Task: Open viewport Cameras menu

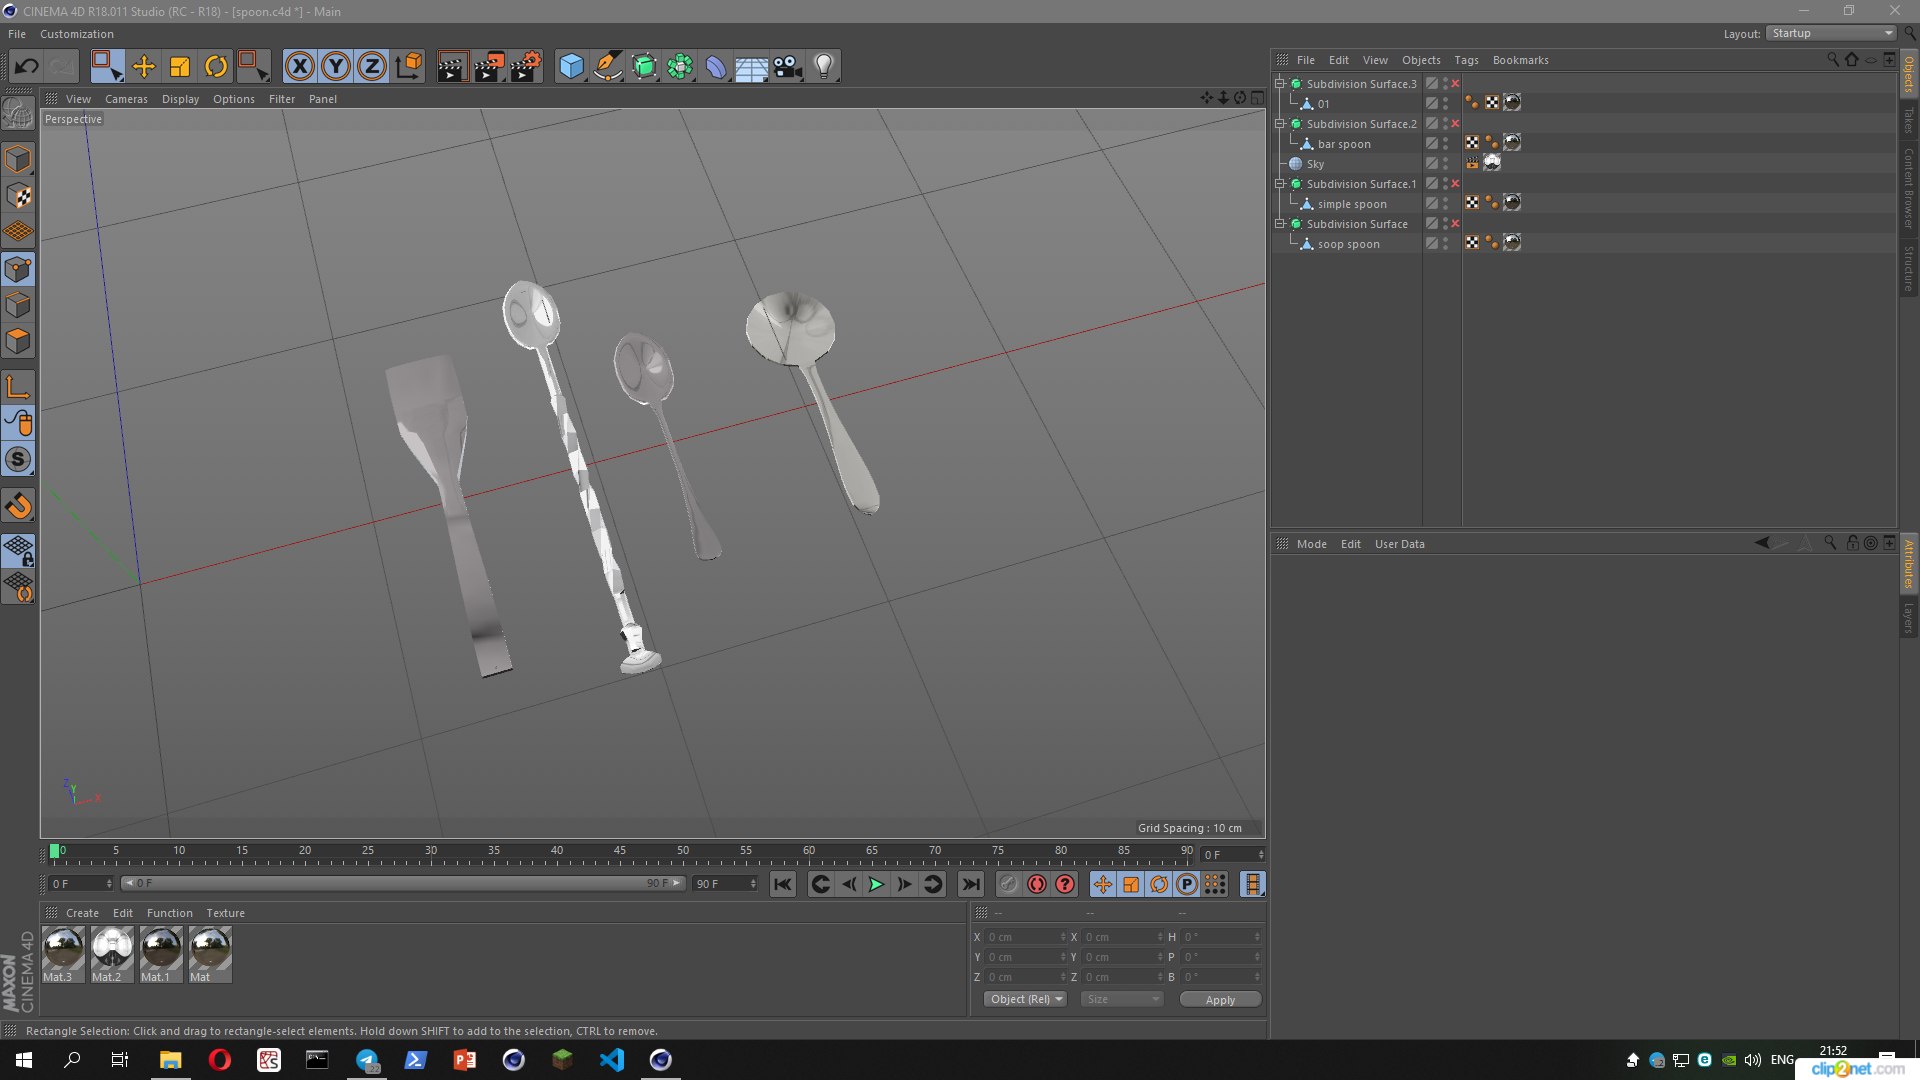Action: click(x=126, y=99)
